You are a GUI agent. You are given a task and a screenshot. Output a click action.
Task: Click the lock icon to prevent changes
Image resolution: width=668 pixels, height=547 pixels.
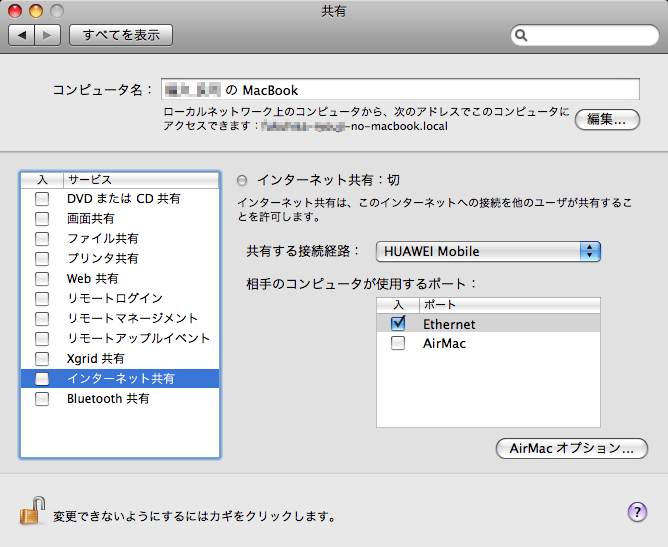point(32,512)
